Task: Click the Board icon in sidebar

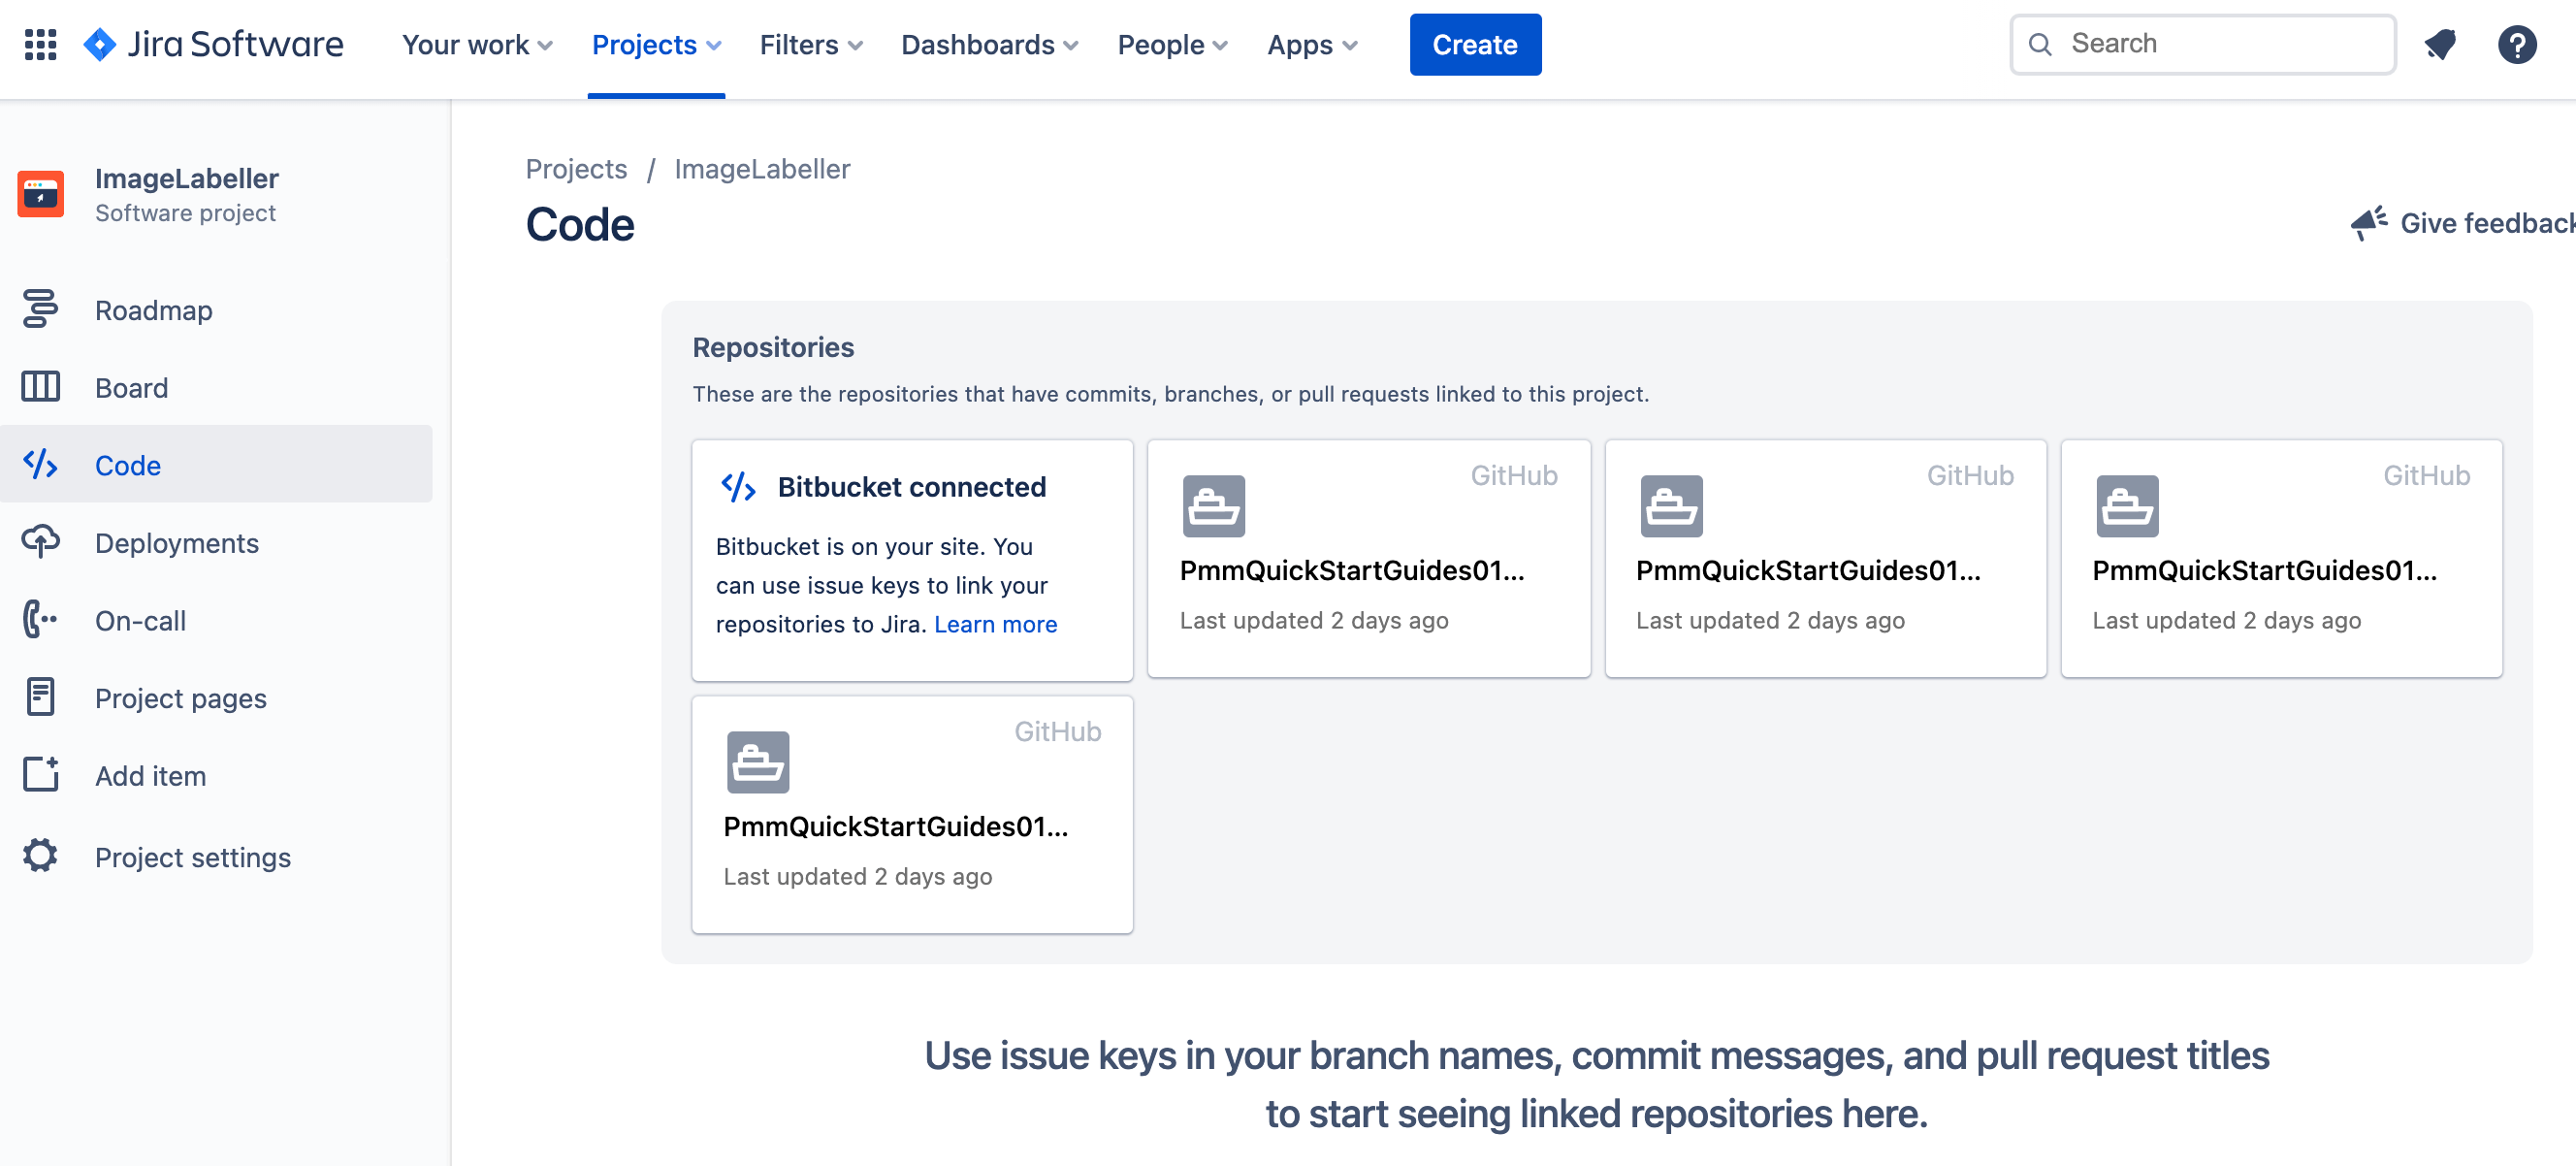Action: 40,386
